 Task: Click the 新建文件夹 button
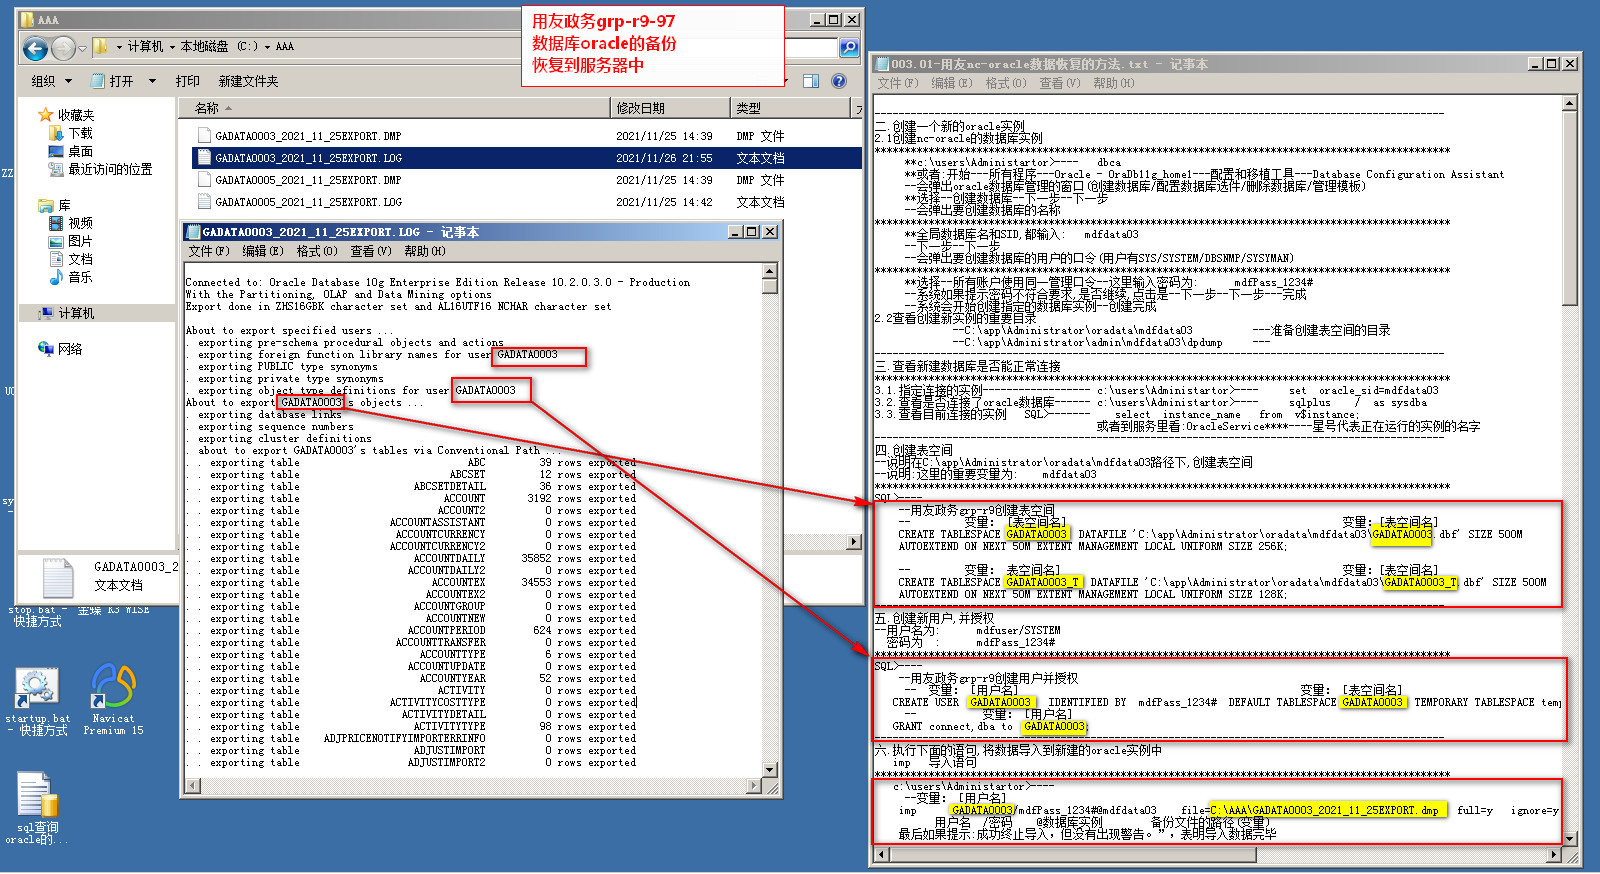(x=248, y=81)
